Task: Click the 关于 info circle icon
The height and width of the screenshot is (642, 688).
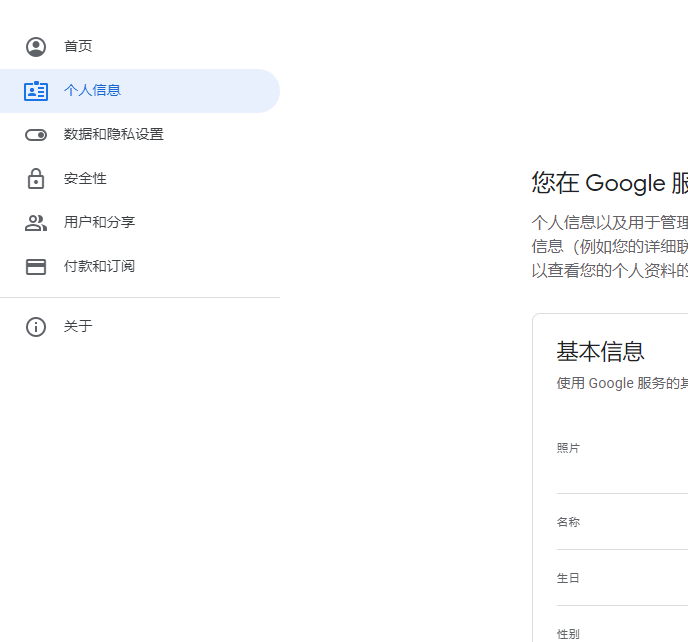Action: 36,327
